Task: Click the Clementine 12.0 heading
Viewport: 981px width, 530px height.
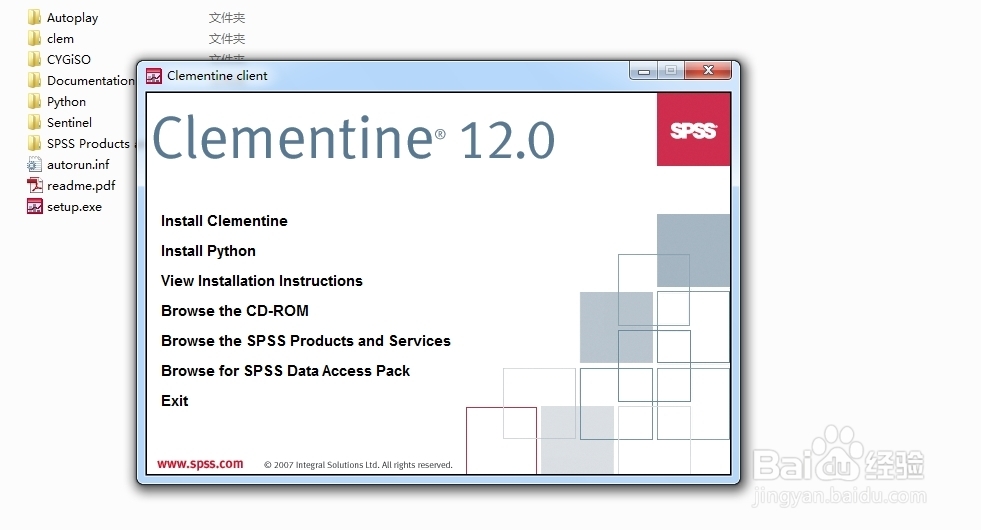Action: pyautogui.click(x=353, y=138)
